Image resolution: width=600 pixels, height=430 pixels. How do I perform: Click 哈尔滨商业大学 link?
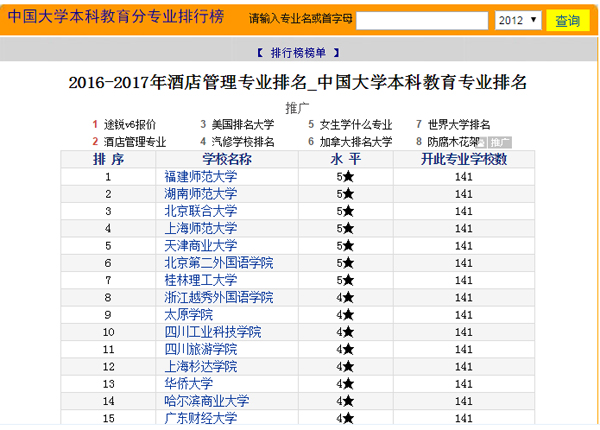[x=206, y=401]
